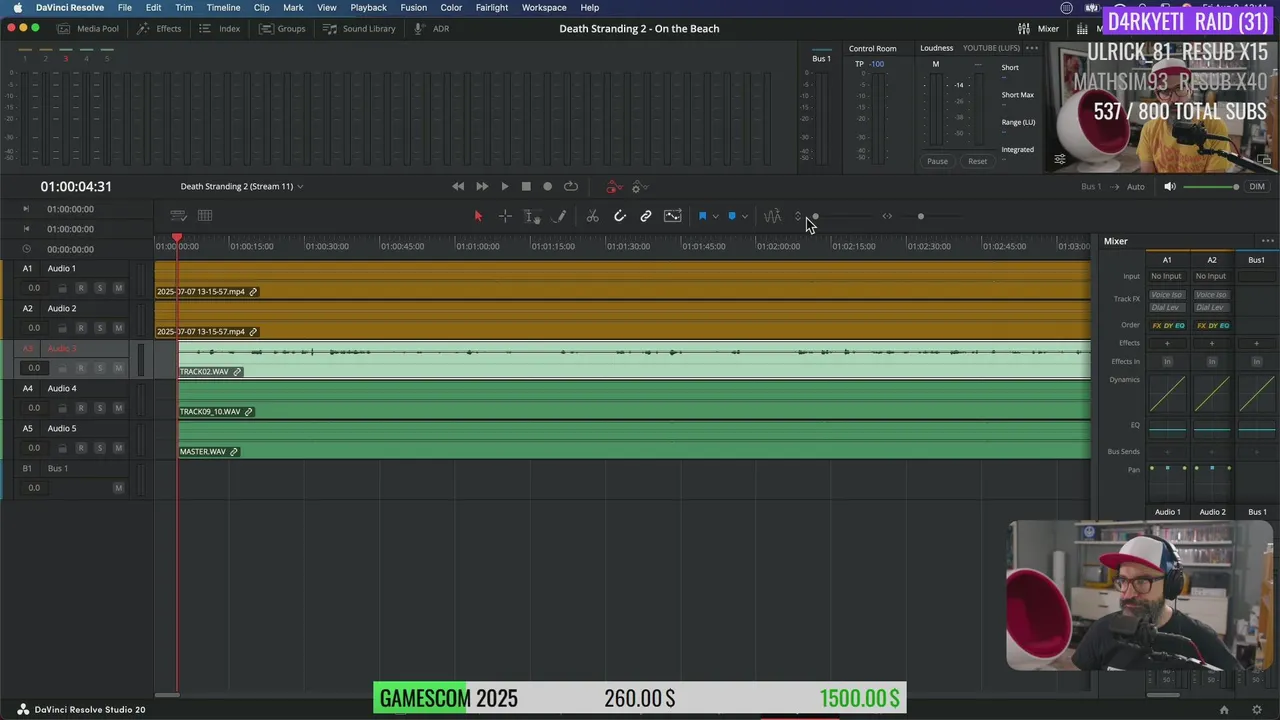Open Mixer panel three-dot options
Viewport: 1280px width, 720px height.
click(1267, 241)
